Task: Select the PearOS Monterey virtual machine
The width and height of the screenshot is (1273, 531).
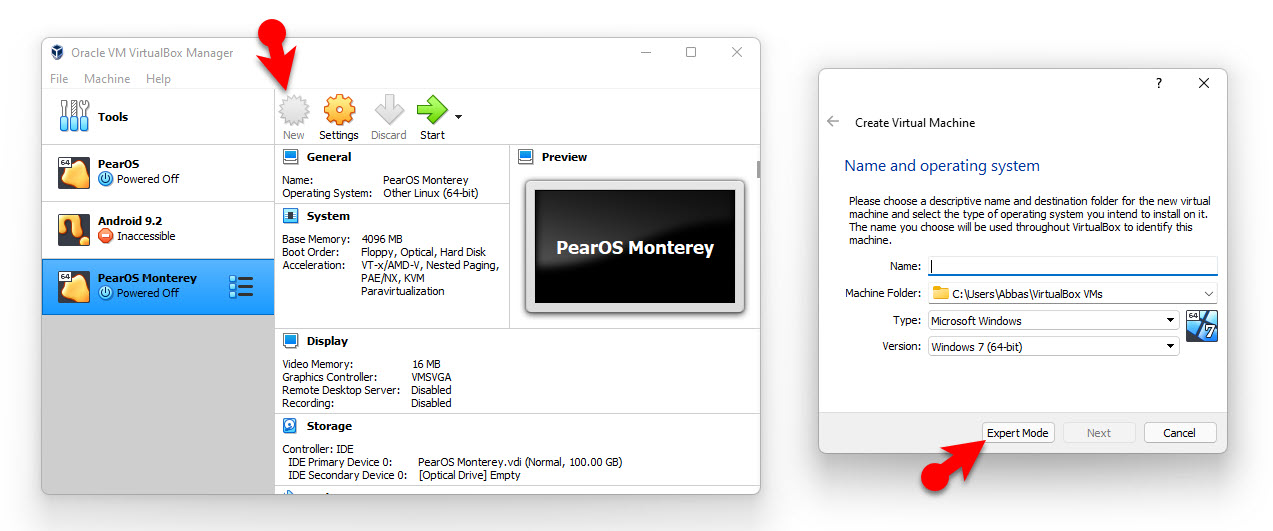Action: pyautogui.click(x=158, y=287)
